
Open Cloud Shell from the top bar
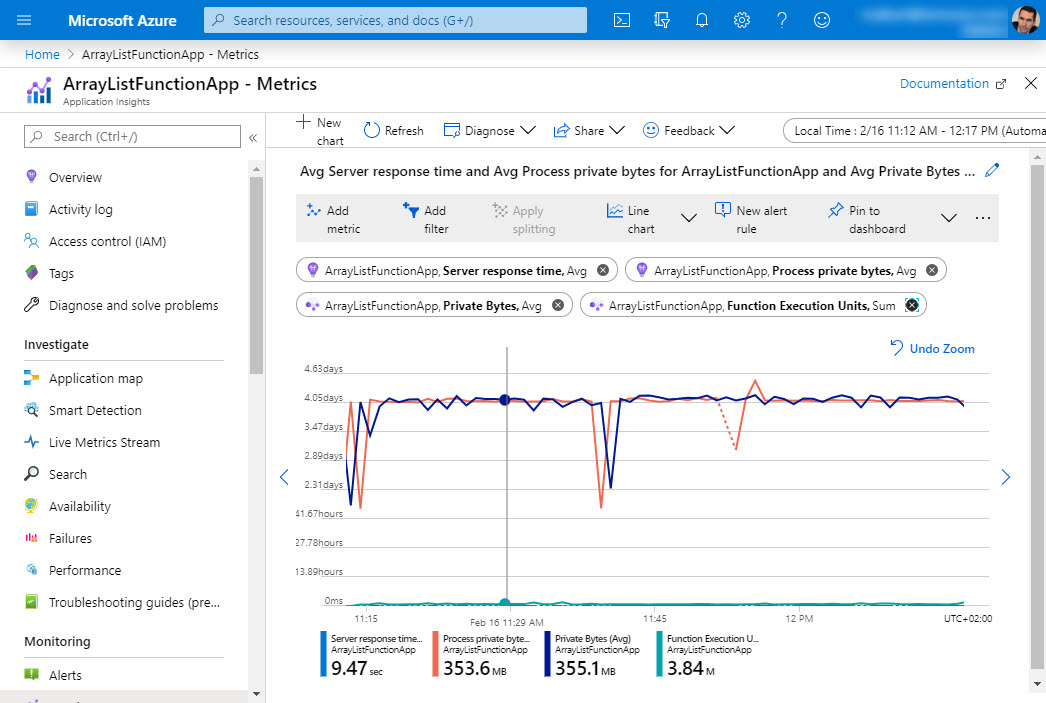tap(622, 20)
